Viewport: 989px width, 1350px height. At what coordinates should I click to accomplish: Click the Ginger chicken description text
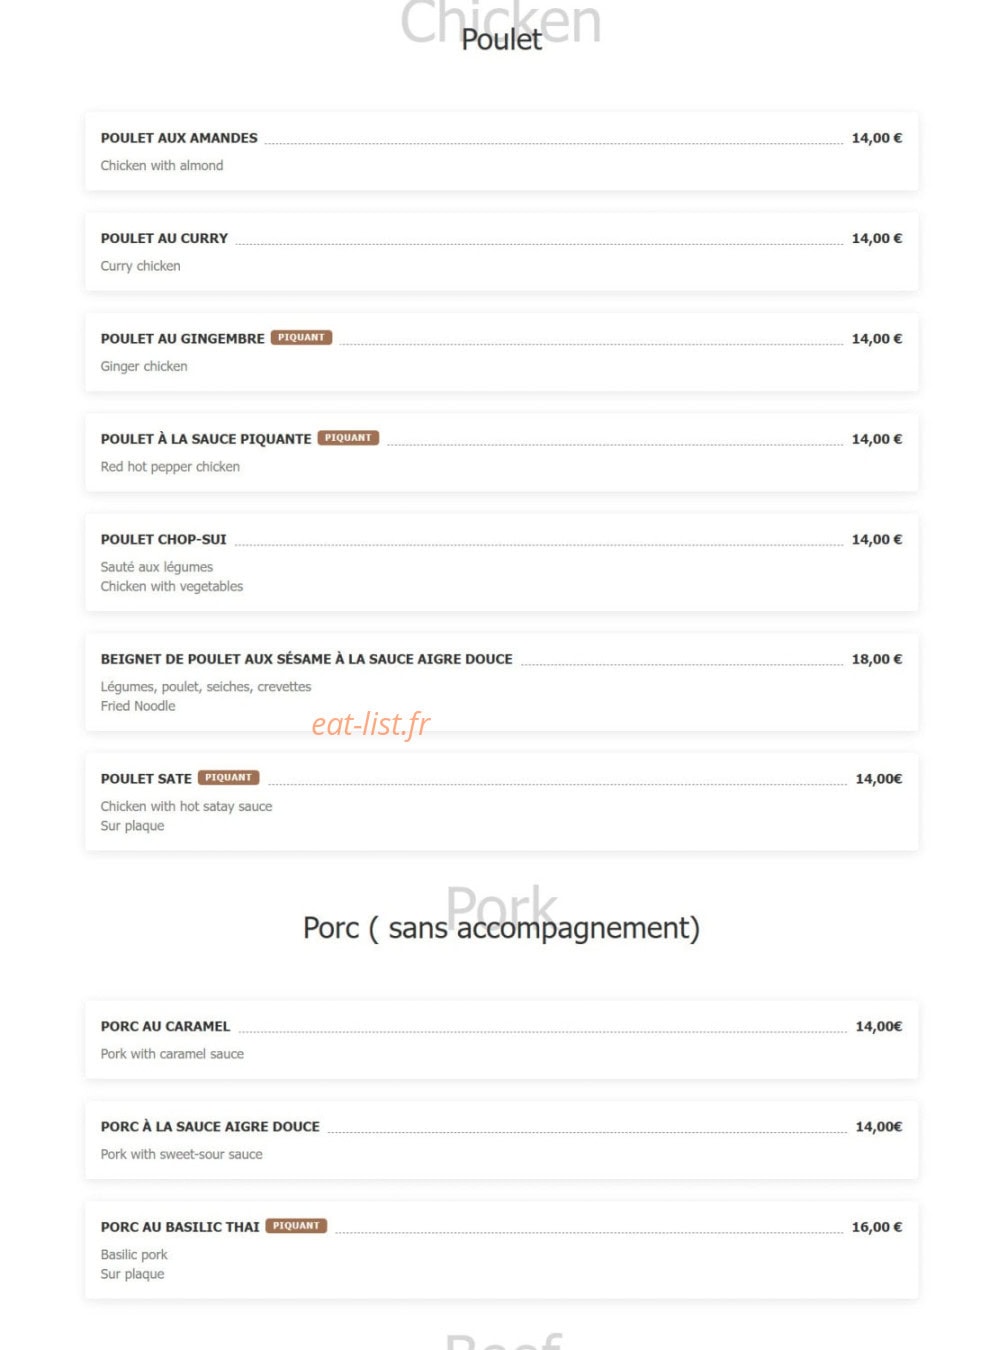[x=144, y=366]
